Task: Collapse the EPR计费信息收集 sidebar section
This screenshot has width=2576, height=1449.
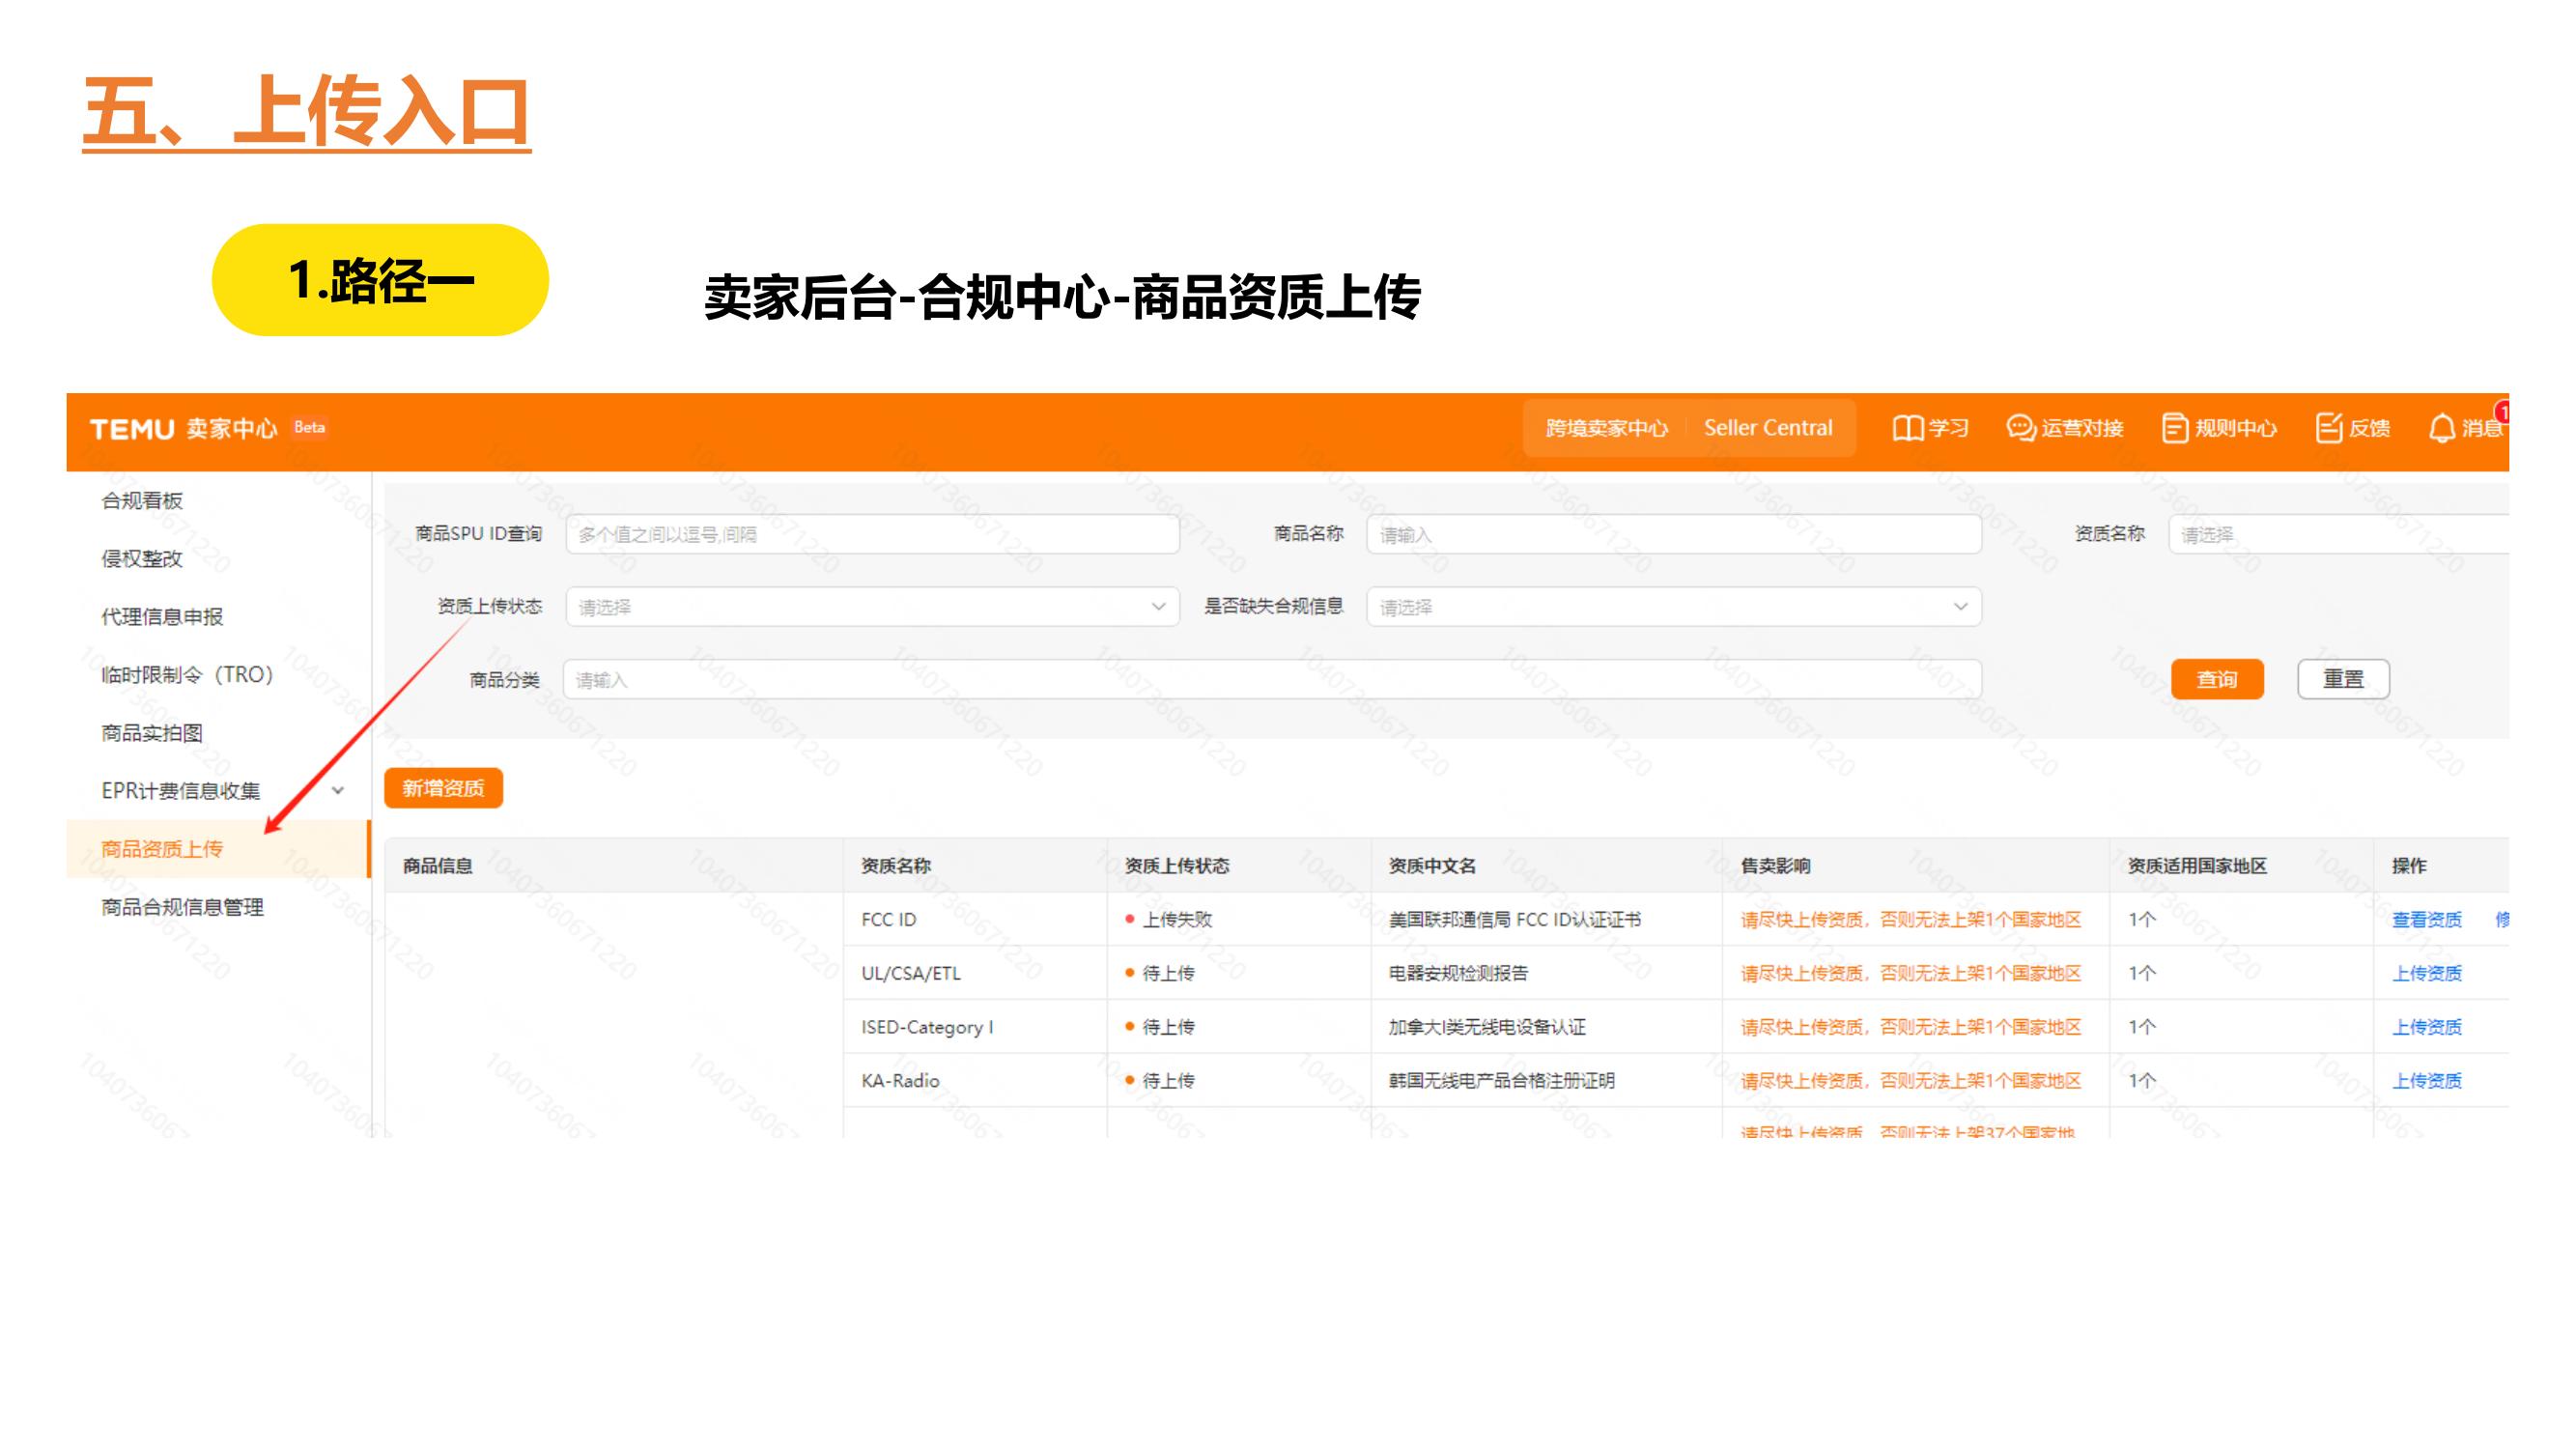Action: tap(338, 790)
